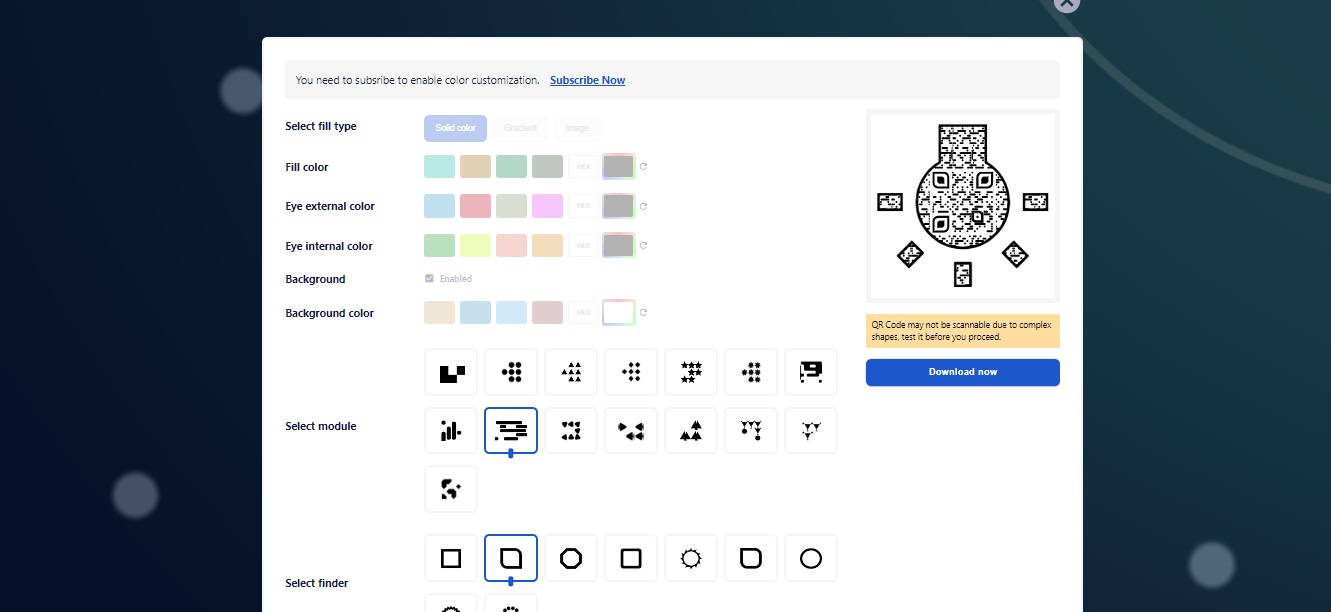This screenshot has height=612, width=1331.
Task: Click the Background color HEX field
Action: [x=583, y=313]
